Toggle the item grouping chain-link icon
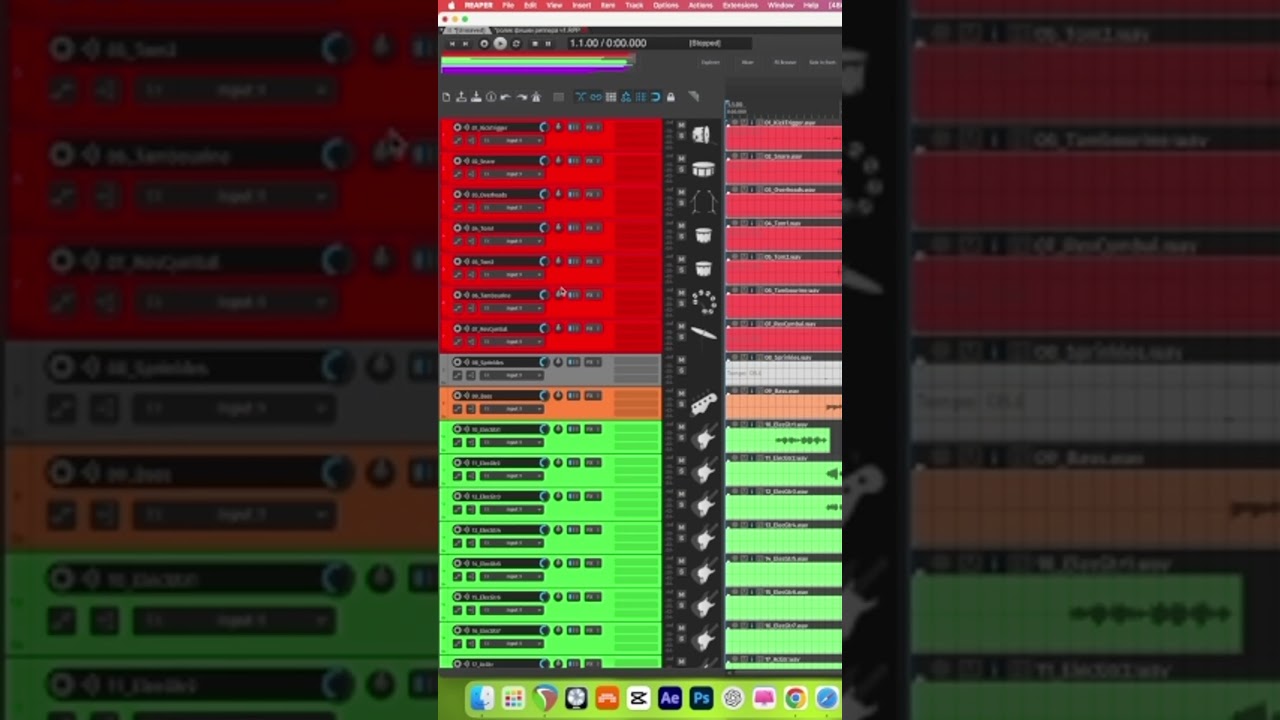The height and width of the screenshot is (720, 1280). tap(595, 97)
